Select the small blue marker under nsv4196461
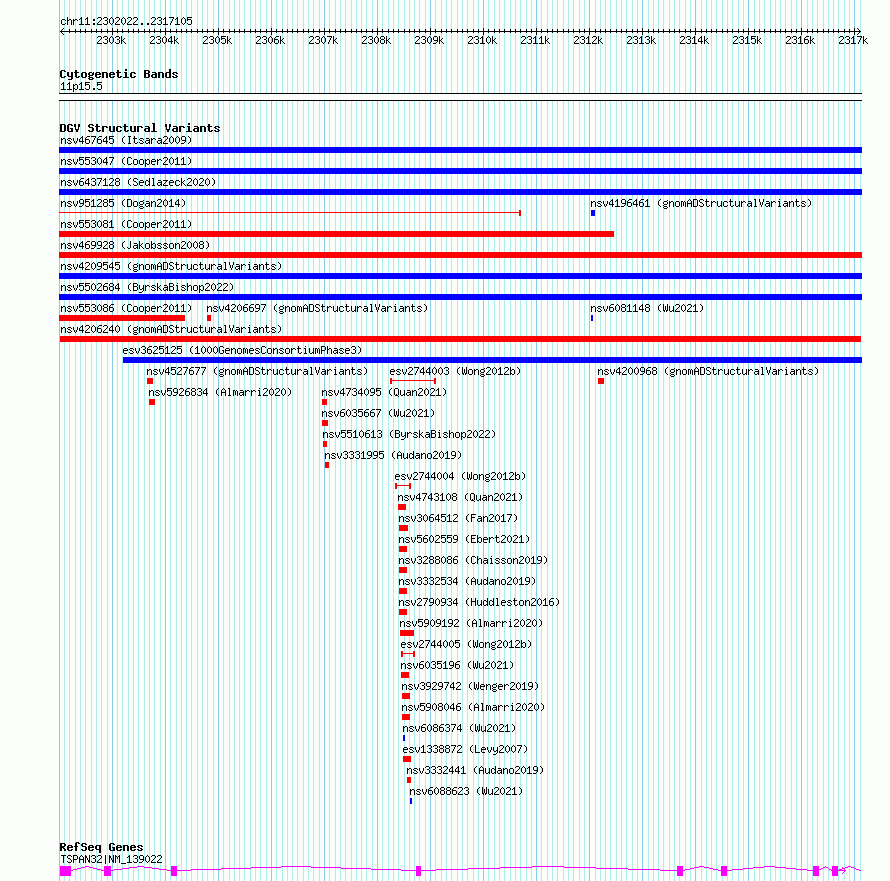890x881 pixels. [x=593, y=213]
